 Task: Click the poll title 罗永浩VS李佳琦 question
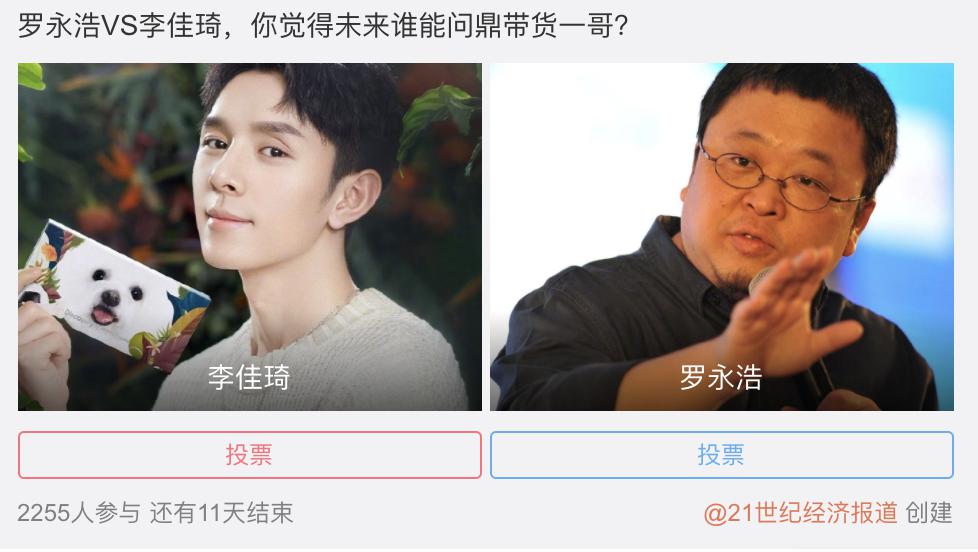point(322,26)
